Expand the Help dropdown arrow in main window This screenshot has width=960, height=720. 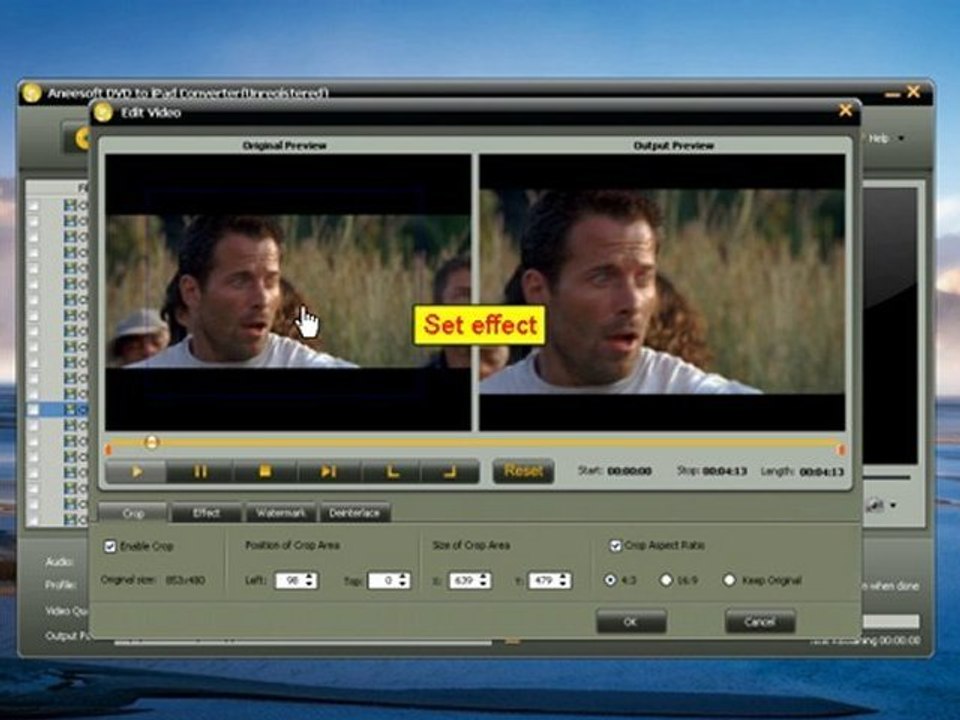click(901, 138)
